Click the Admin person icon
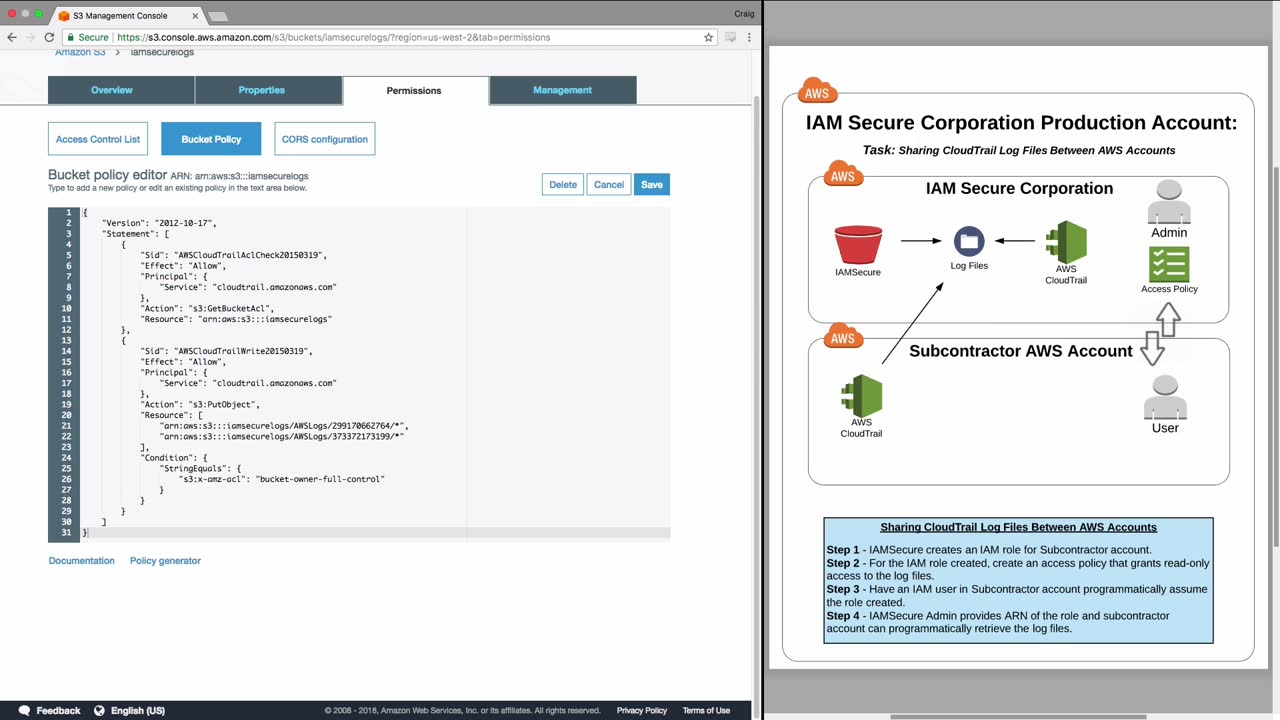Viewport: 1280px width, 720px height. click(x=1169, y=203)
